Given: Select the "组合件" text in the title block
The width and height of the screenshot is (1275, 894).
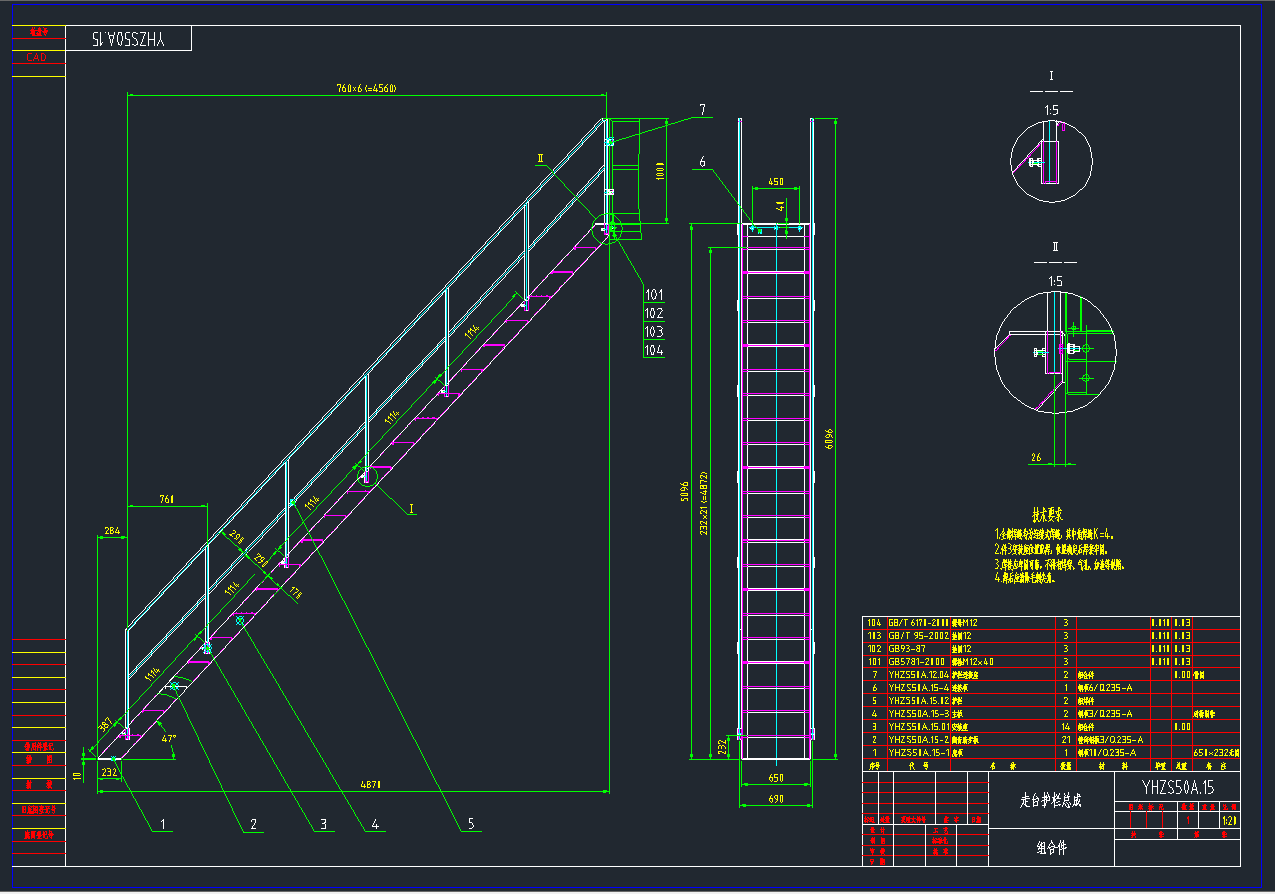Looking at the screenshot, I should (1051, 848).
